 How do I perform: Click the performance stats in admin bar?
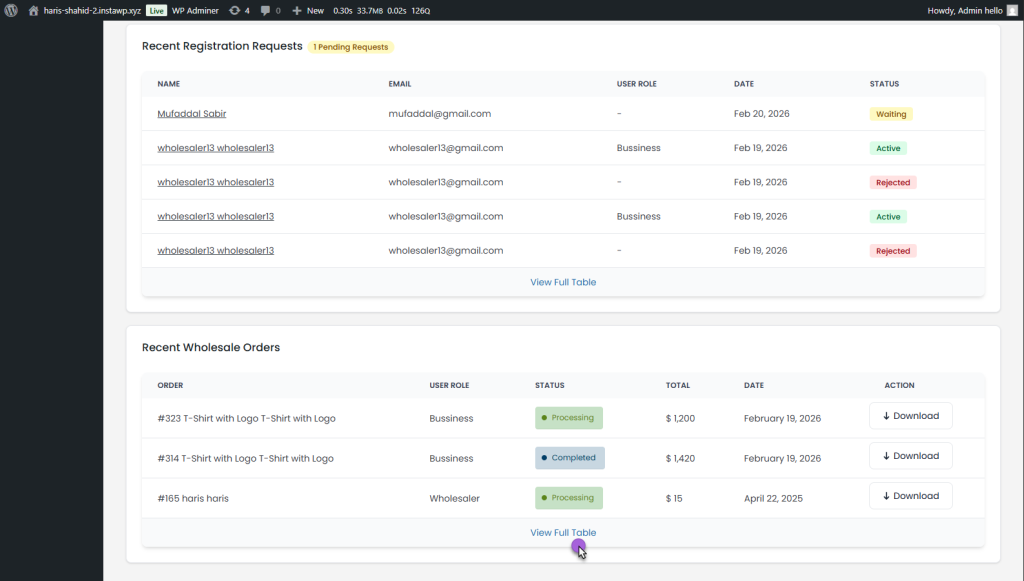(381, 10)
